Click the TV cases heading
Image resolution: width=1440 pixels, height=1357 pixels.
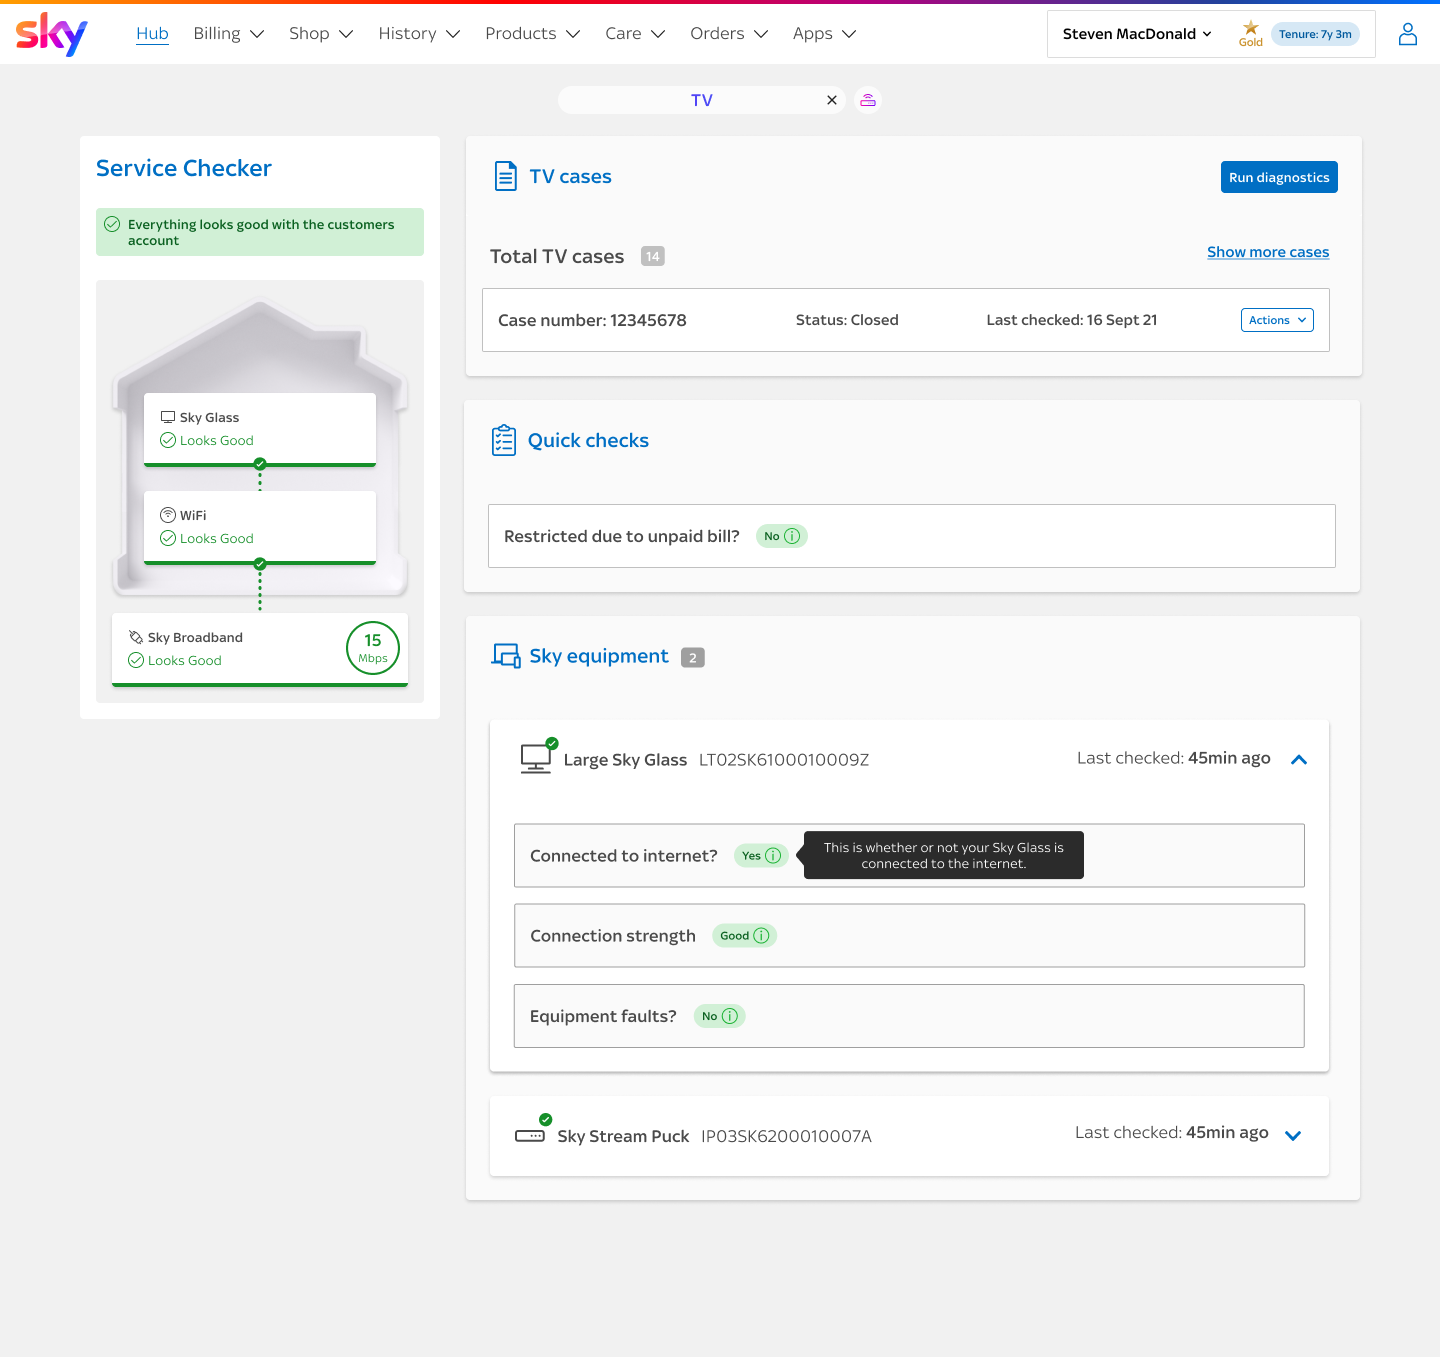(x=570, y=176)
